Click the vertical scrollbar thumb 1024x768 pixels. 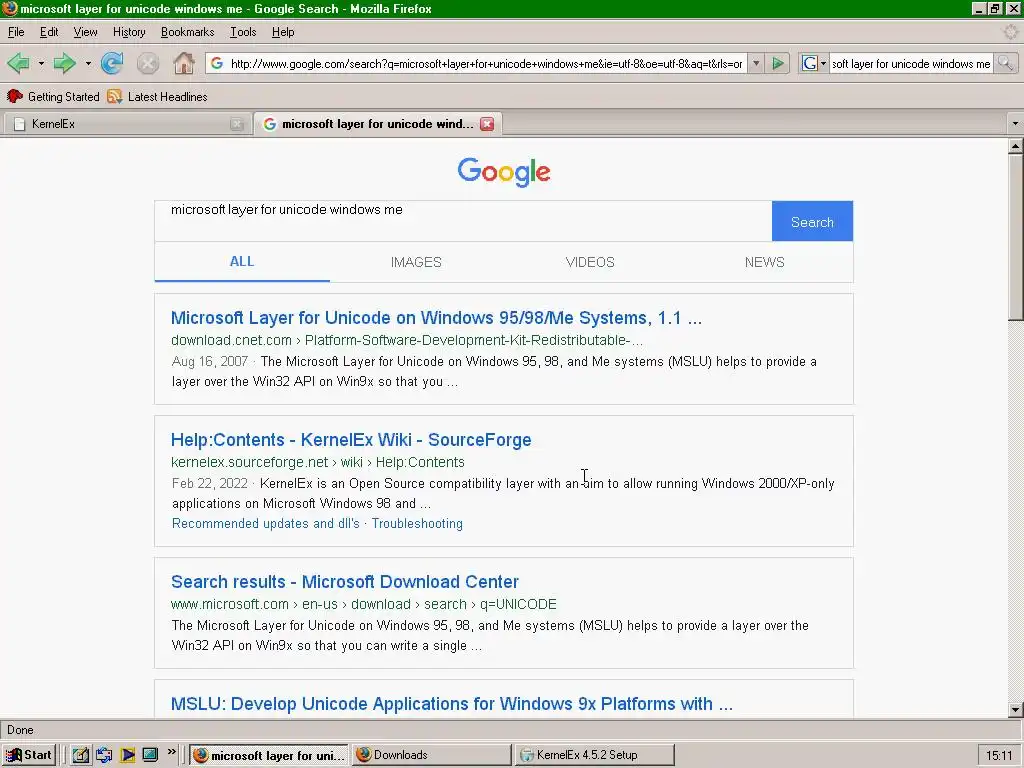pyautogui.click(x=1015, y=237)
